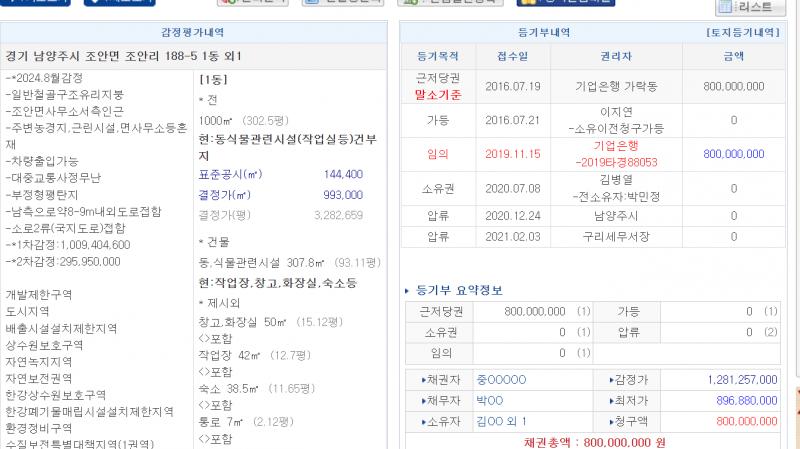Click 기업은행 가락동 creditor cell

616,86
